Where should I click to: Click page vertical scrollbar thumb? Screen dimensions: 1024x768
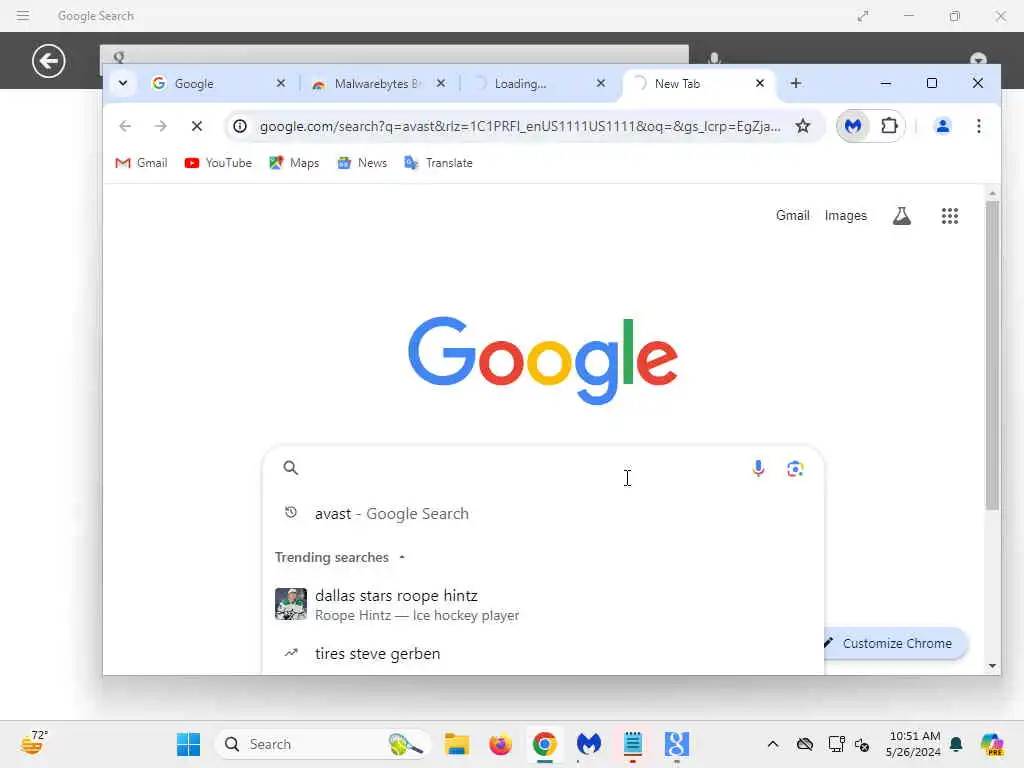pos(992,356)
